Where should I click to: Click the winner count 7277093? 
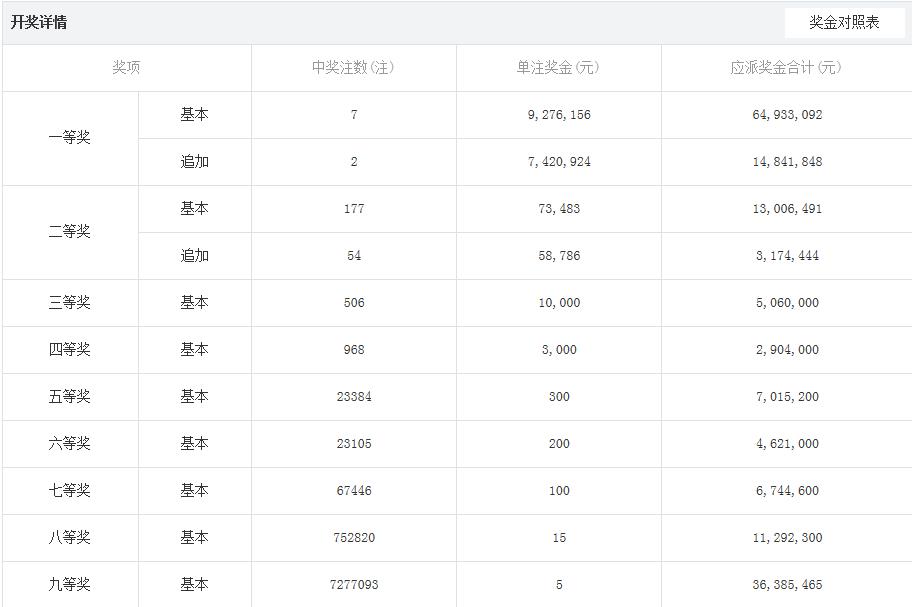coord(354,585)
